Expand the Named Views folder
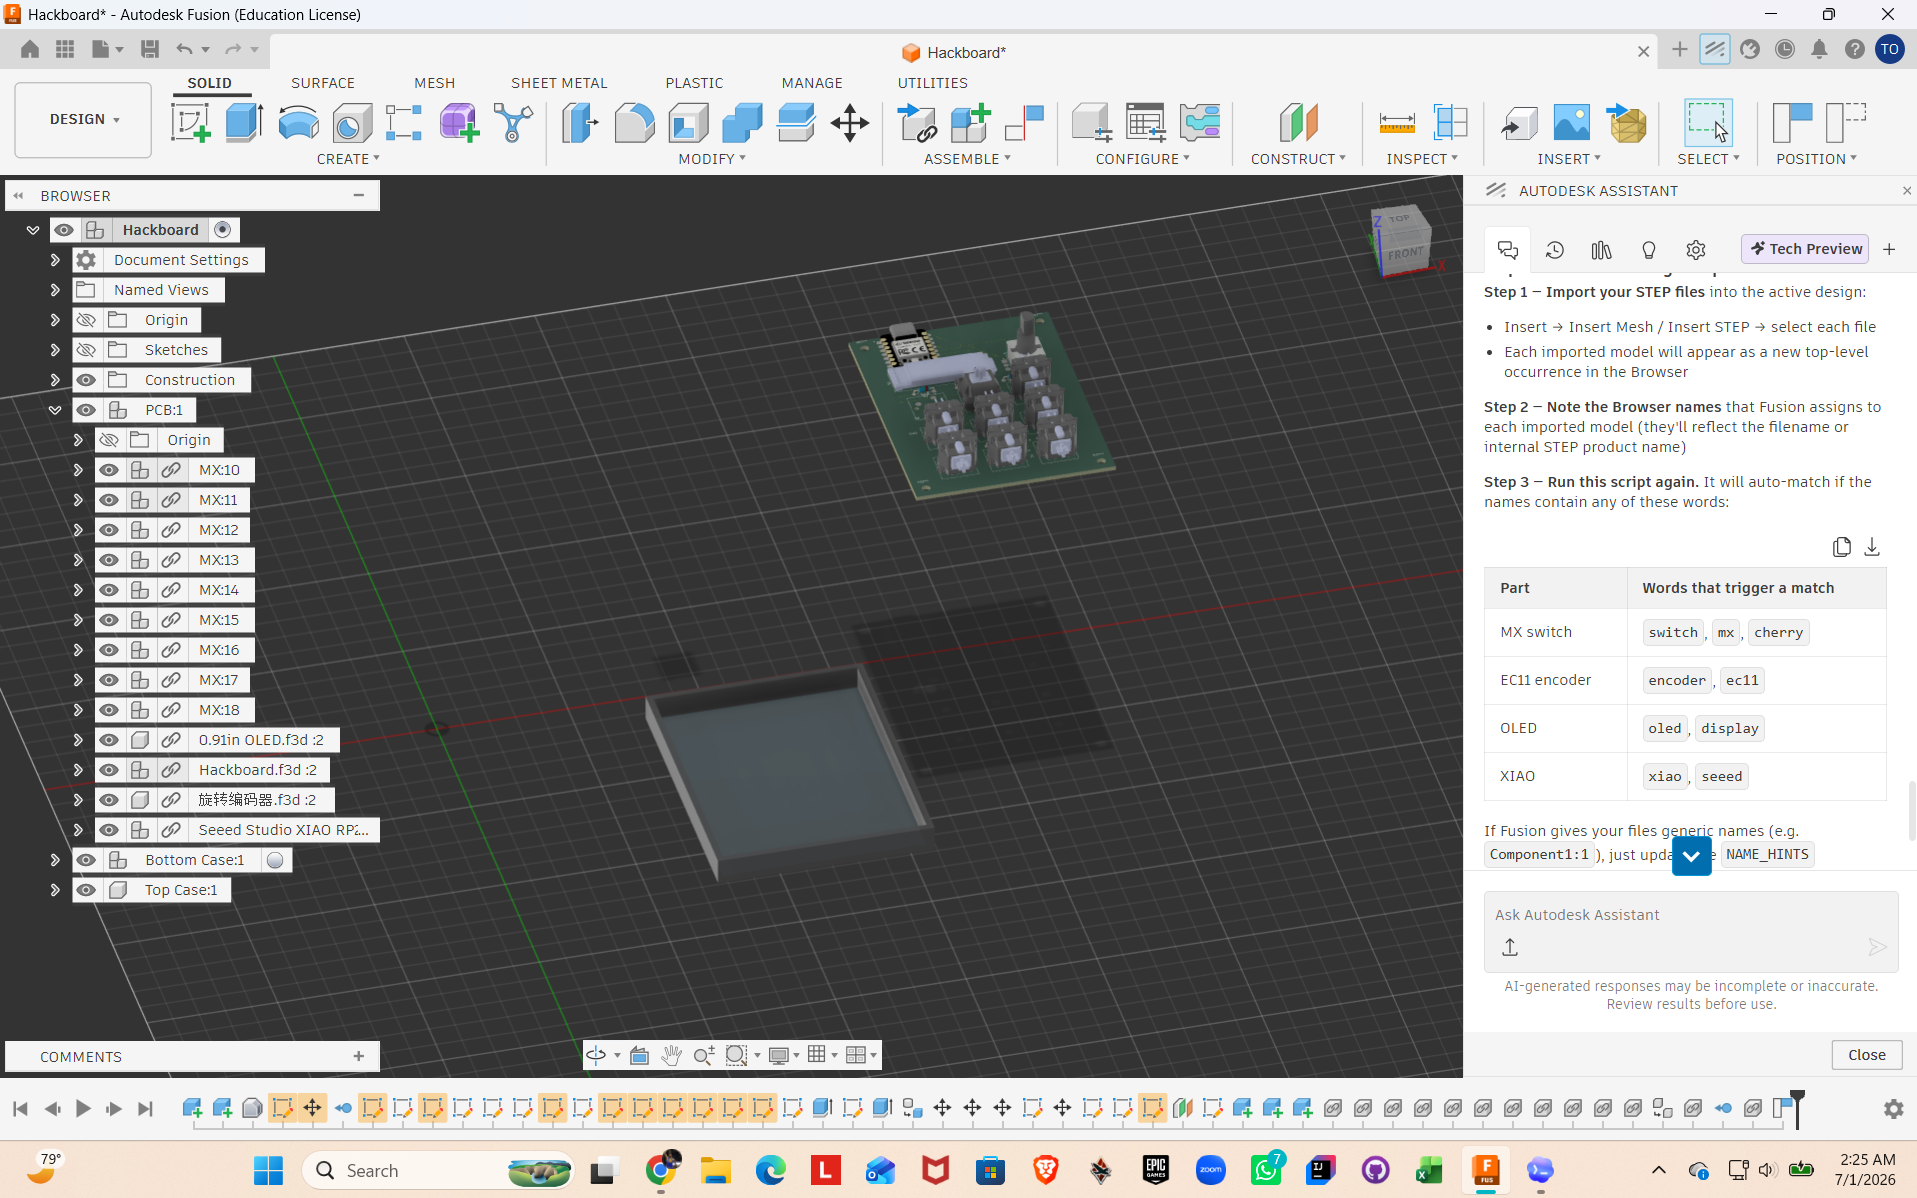Viewport: 1917px width, 1198px height. 55,290
